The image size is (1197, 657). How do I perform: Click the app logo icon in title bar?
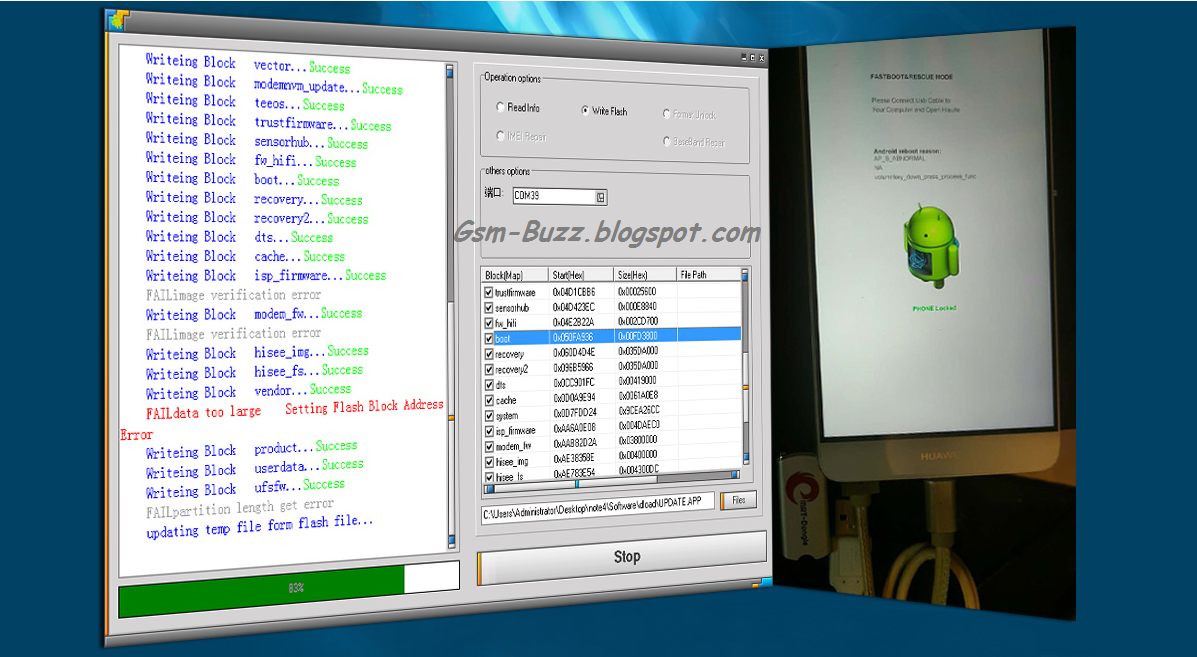click(x=118, y=19)
